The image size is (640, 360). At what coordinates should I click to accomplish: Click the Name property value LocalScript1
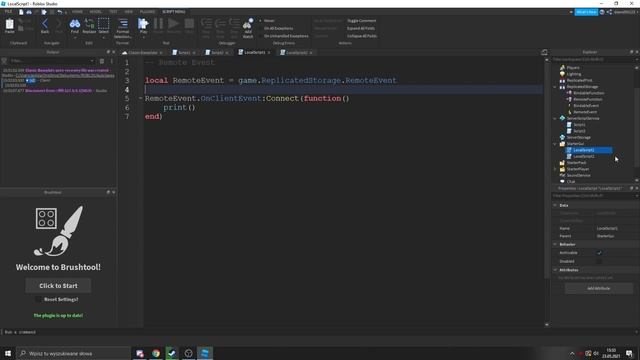click(x=607, y=229)
